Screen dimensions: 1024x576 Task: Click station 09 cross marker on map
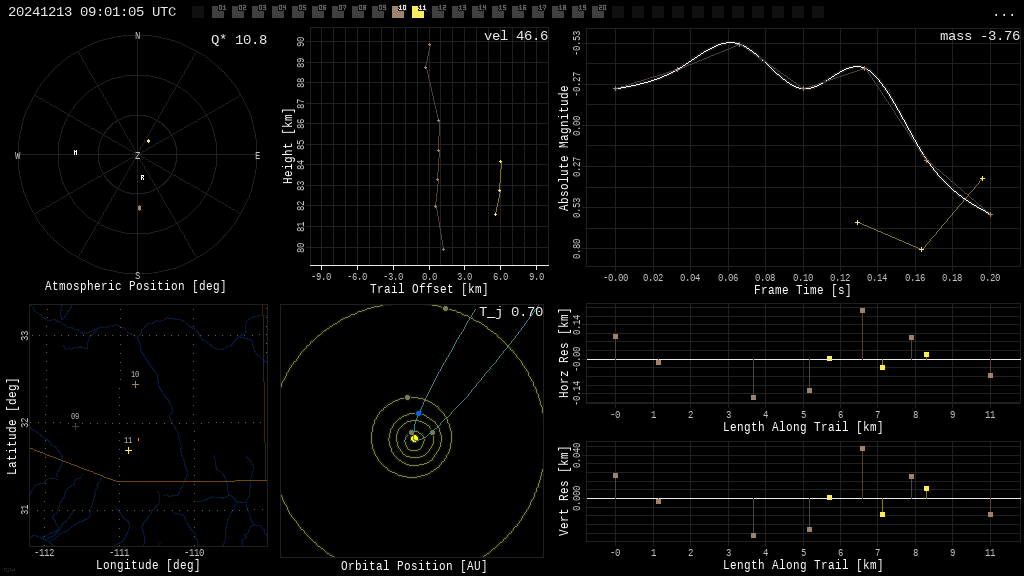(x=75, y=426)
